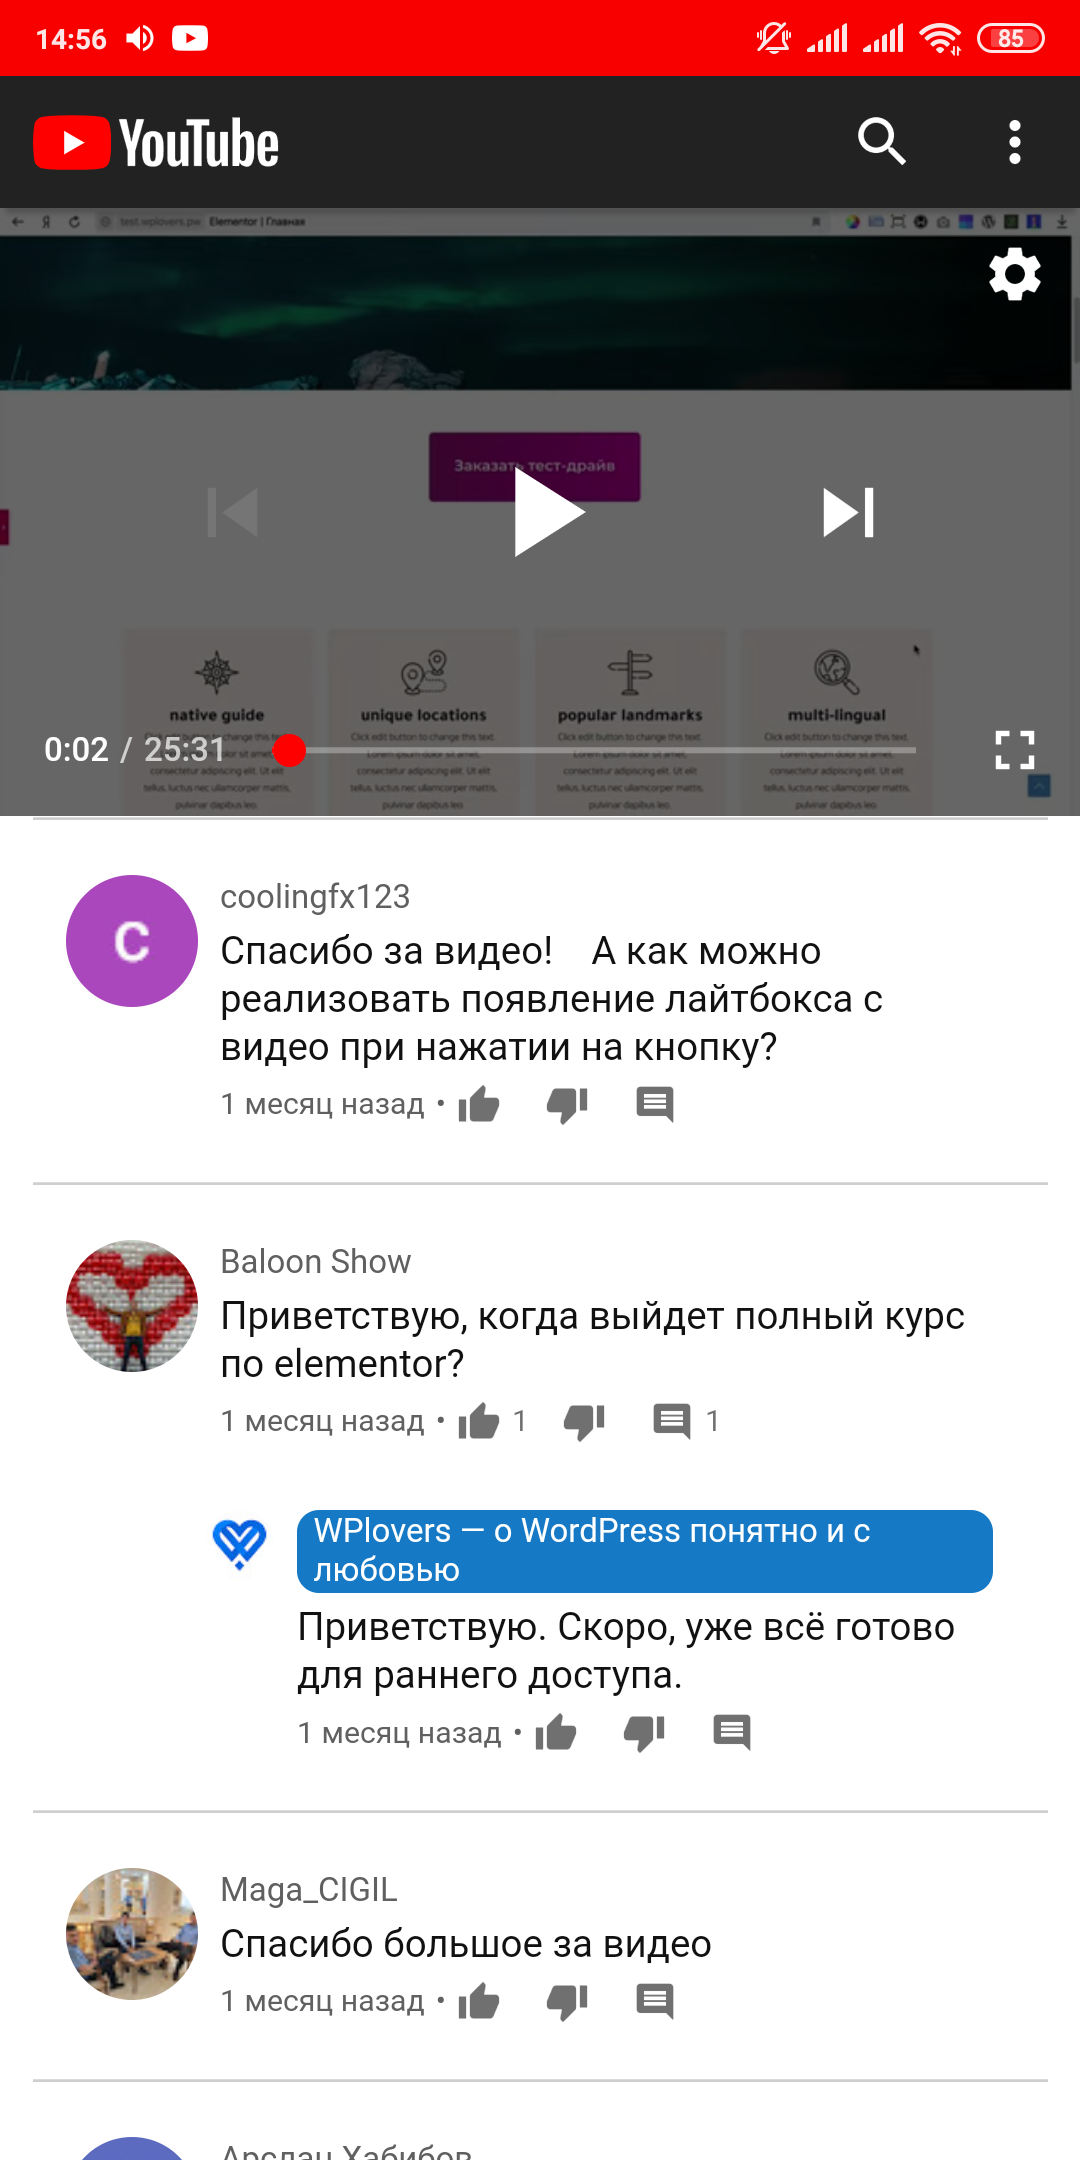Open YouTube search
1080x2160 pixels.
pyautogui.click(x=881, y=141)
